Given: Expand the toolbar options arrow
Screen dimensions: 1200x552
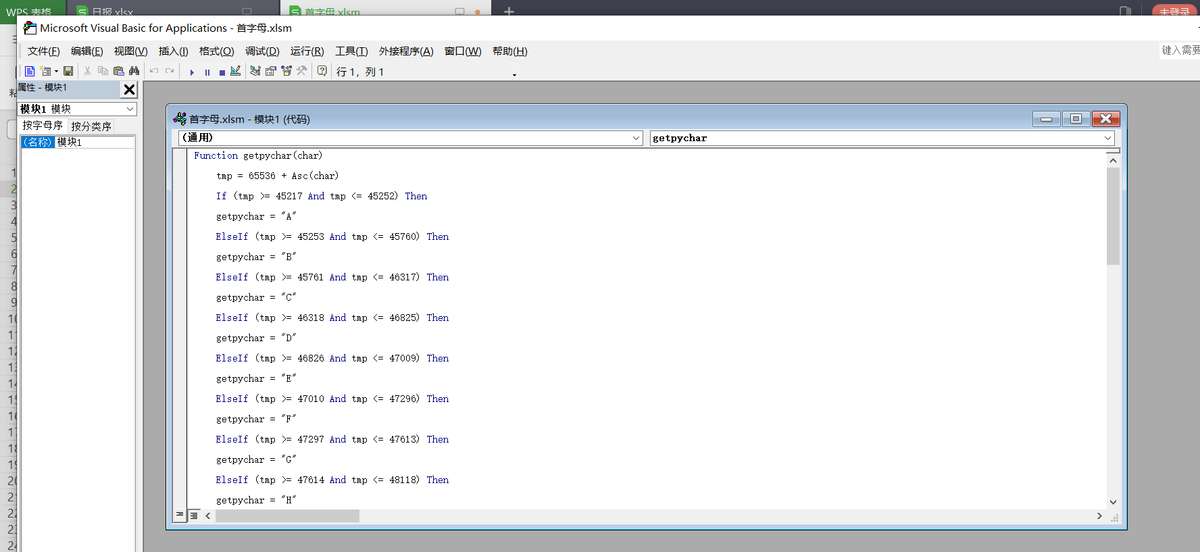Looking at the screenshot, I should click(x=514, y=75).
